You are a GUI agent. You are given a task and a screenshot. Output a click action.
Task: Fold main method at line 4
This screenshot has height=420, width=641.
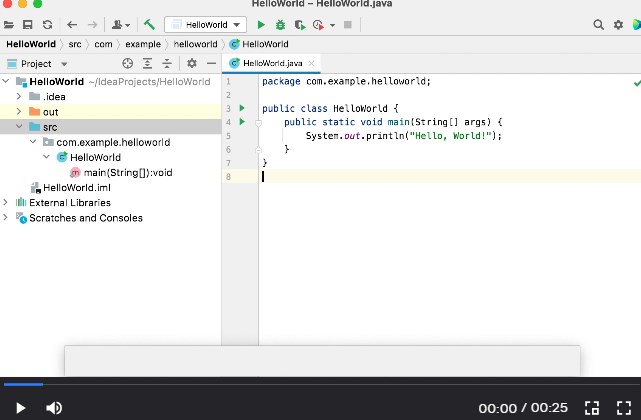click(258, 122)
